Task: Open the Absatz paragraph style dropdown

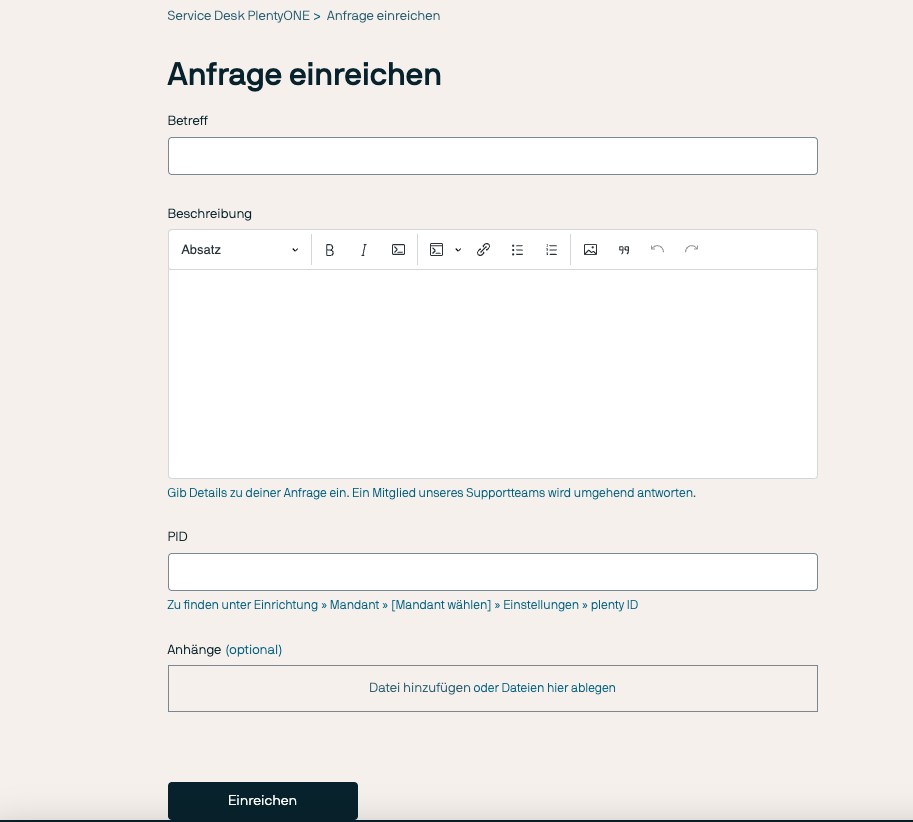Action: pos(237,249)
